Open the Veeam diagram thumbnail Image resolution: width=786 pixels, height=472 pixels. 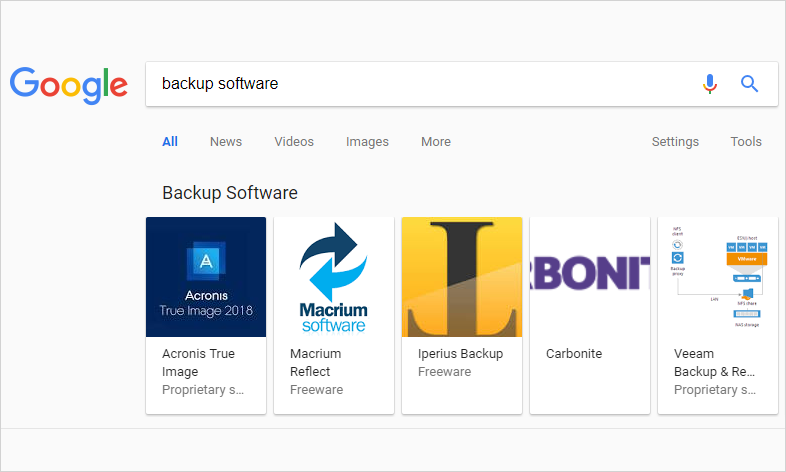718,277
